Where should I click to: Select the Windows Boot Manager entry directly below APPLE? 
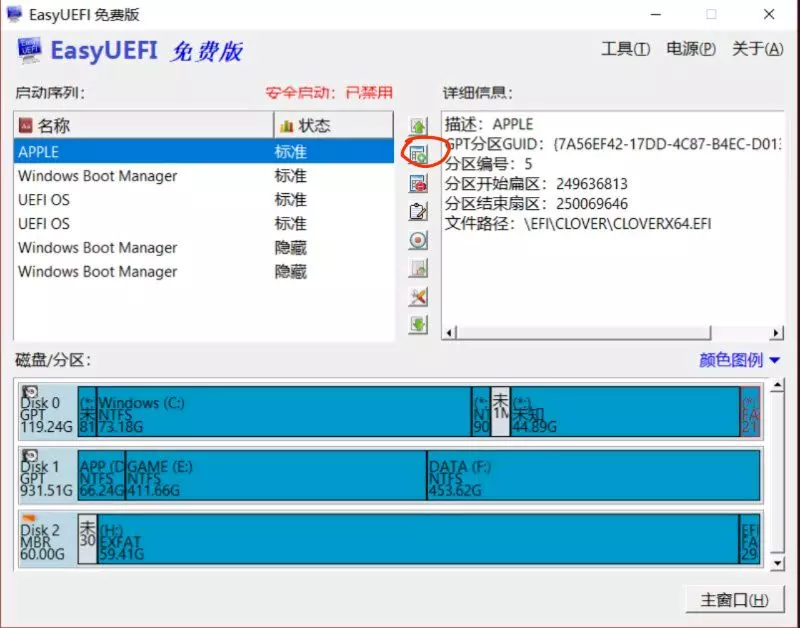tap(204, 175)
